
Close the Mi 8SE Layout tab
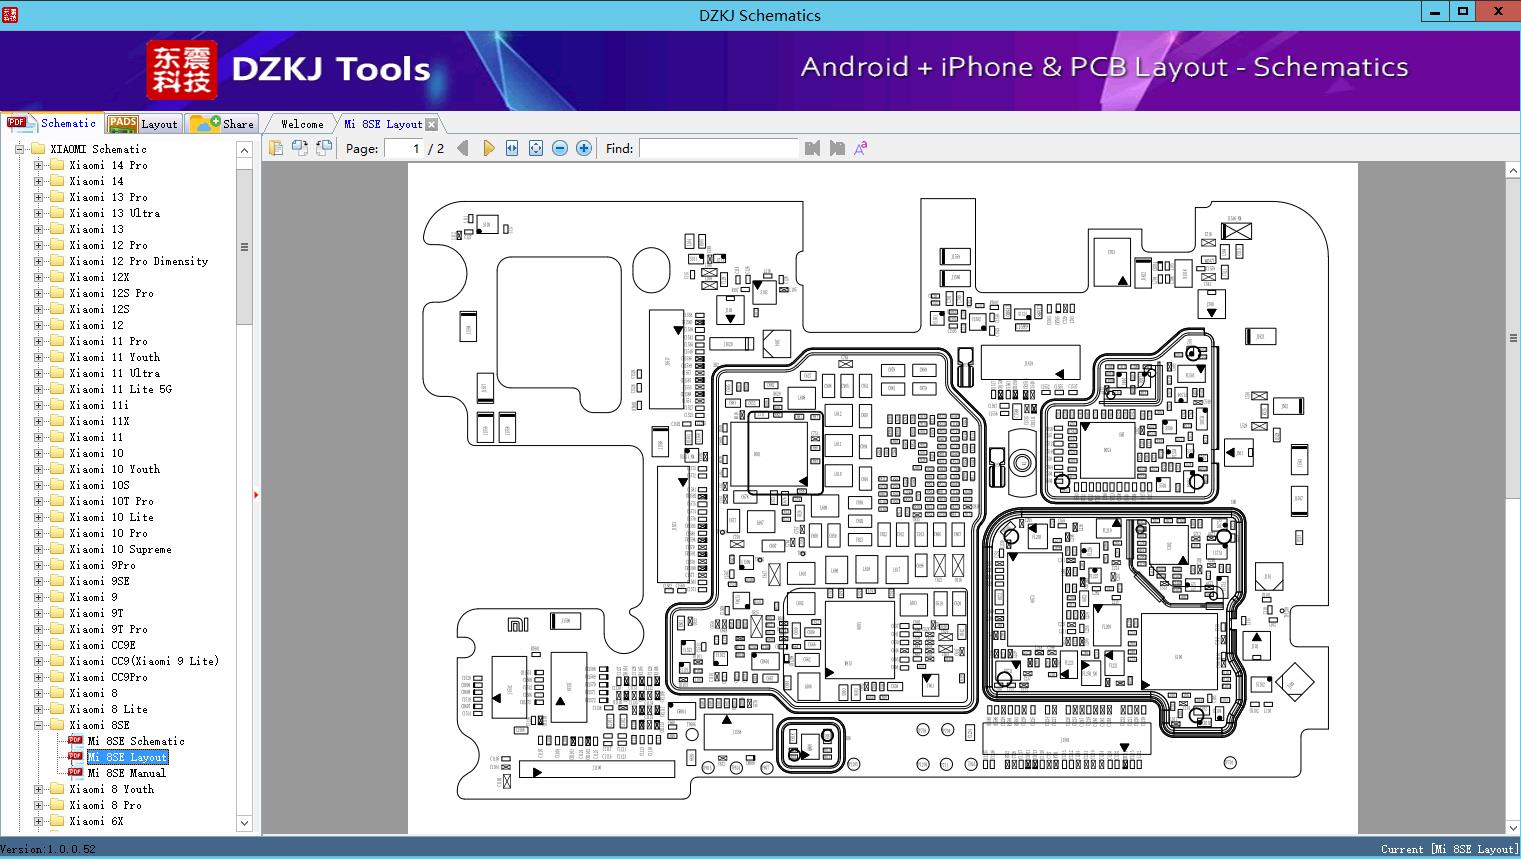[431, 124]
